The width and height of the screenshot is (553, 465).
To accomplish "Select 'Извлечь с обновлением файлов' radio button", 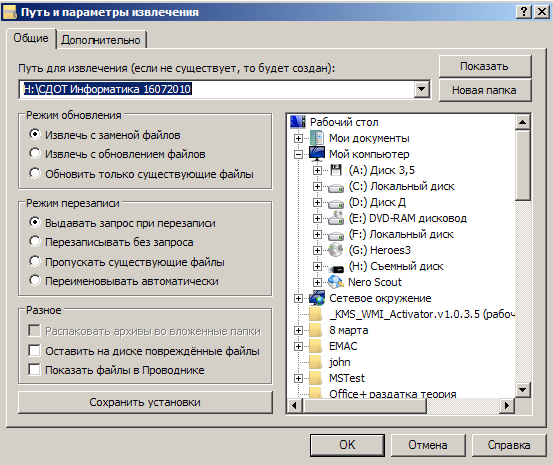I will pyautogui.click(x=35, y=153).
